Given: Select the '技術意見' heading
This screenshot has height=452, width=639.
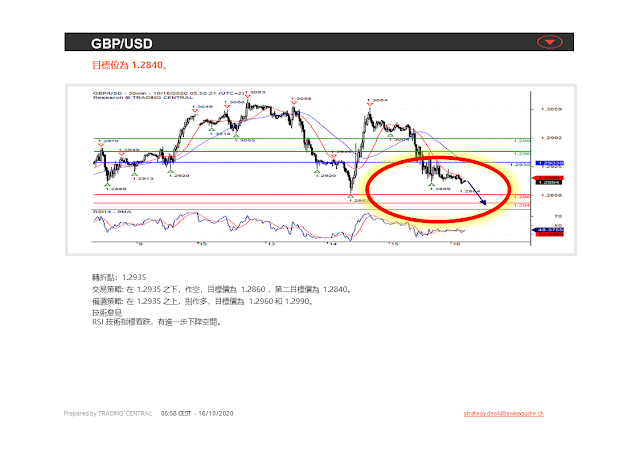Looking at the screenshot, I should [107, 313].
